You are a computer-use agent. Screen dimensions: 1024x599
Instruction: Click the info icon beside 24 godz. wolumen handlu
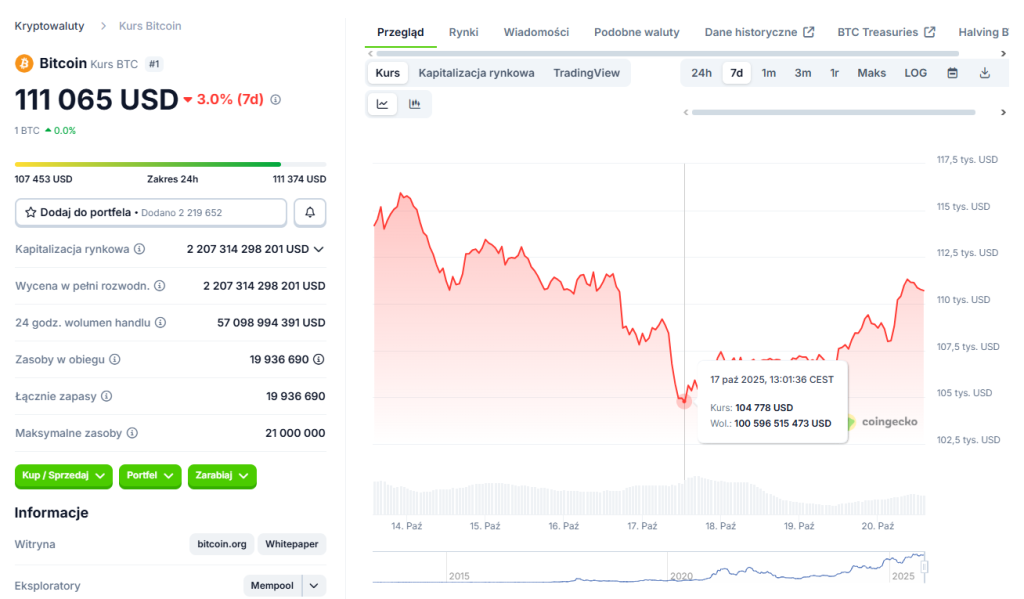point(160,323)
